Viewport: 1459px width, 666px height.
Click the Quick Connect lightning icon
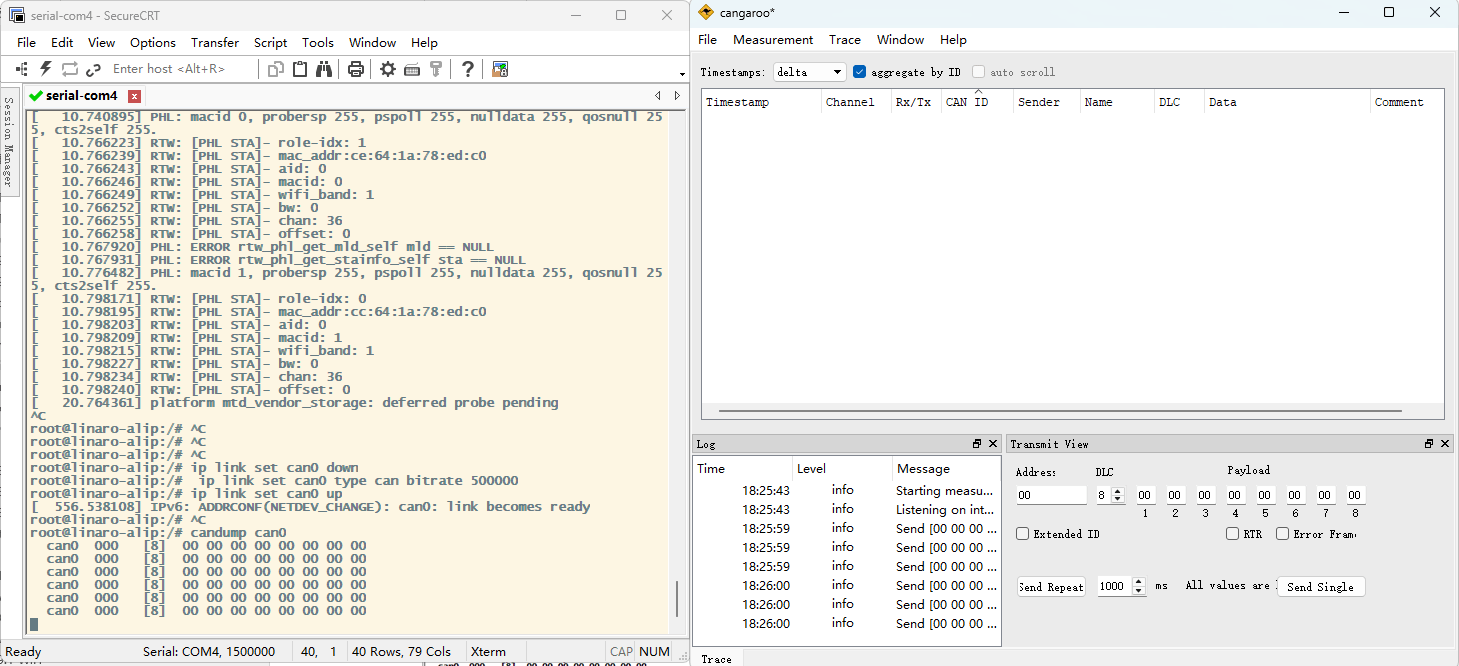45,69
